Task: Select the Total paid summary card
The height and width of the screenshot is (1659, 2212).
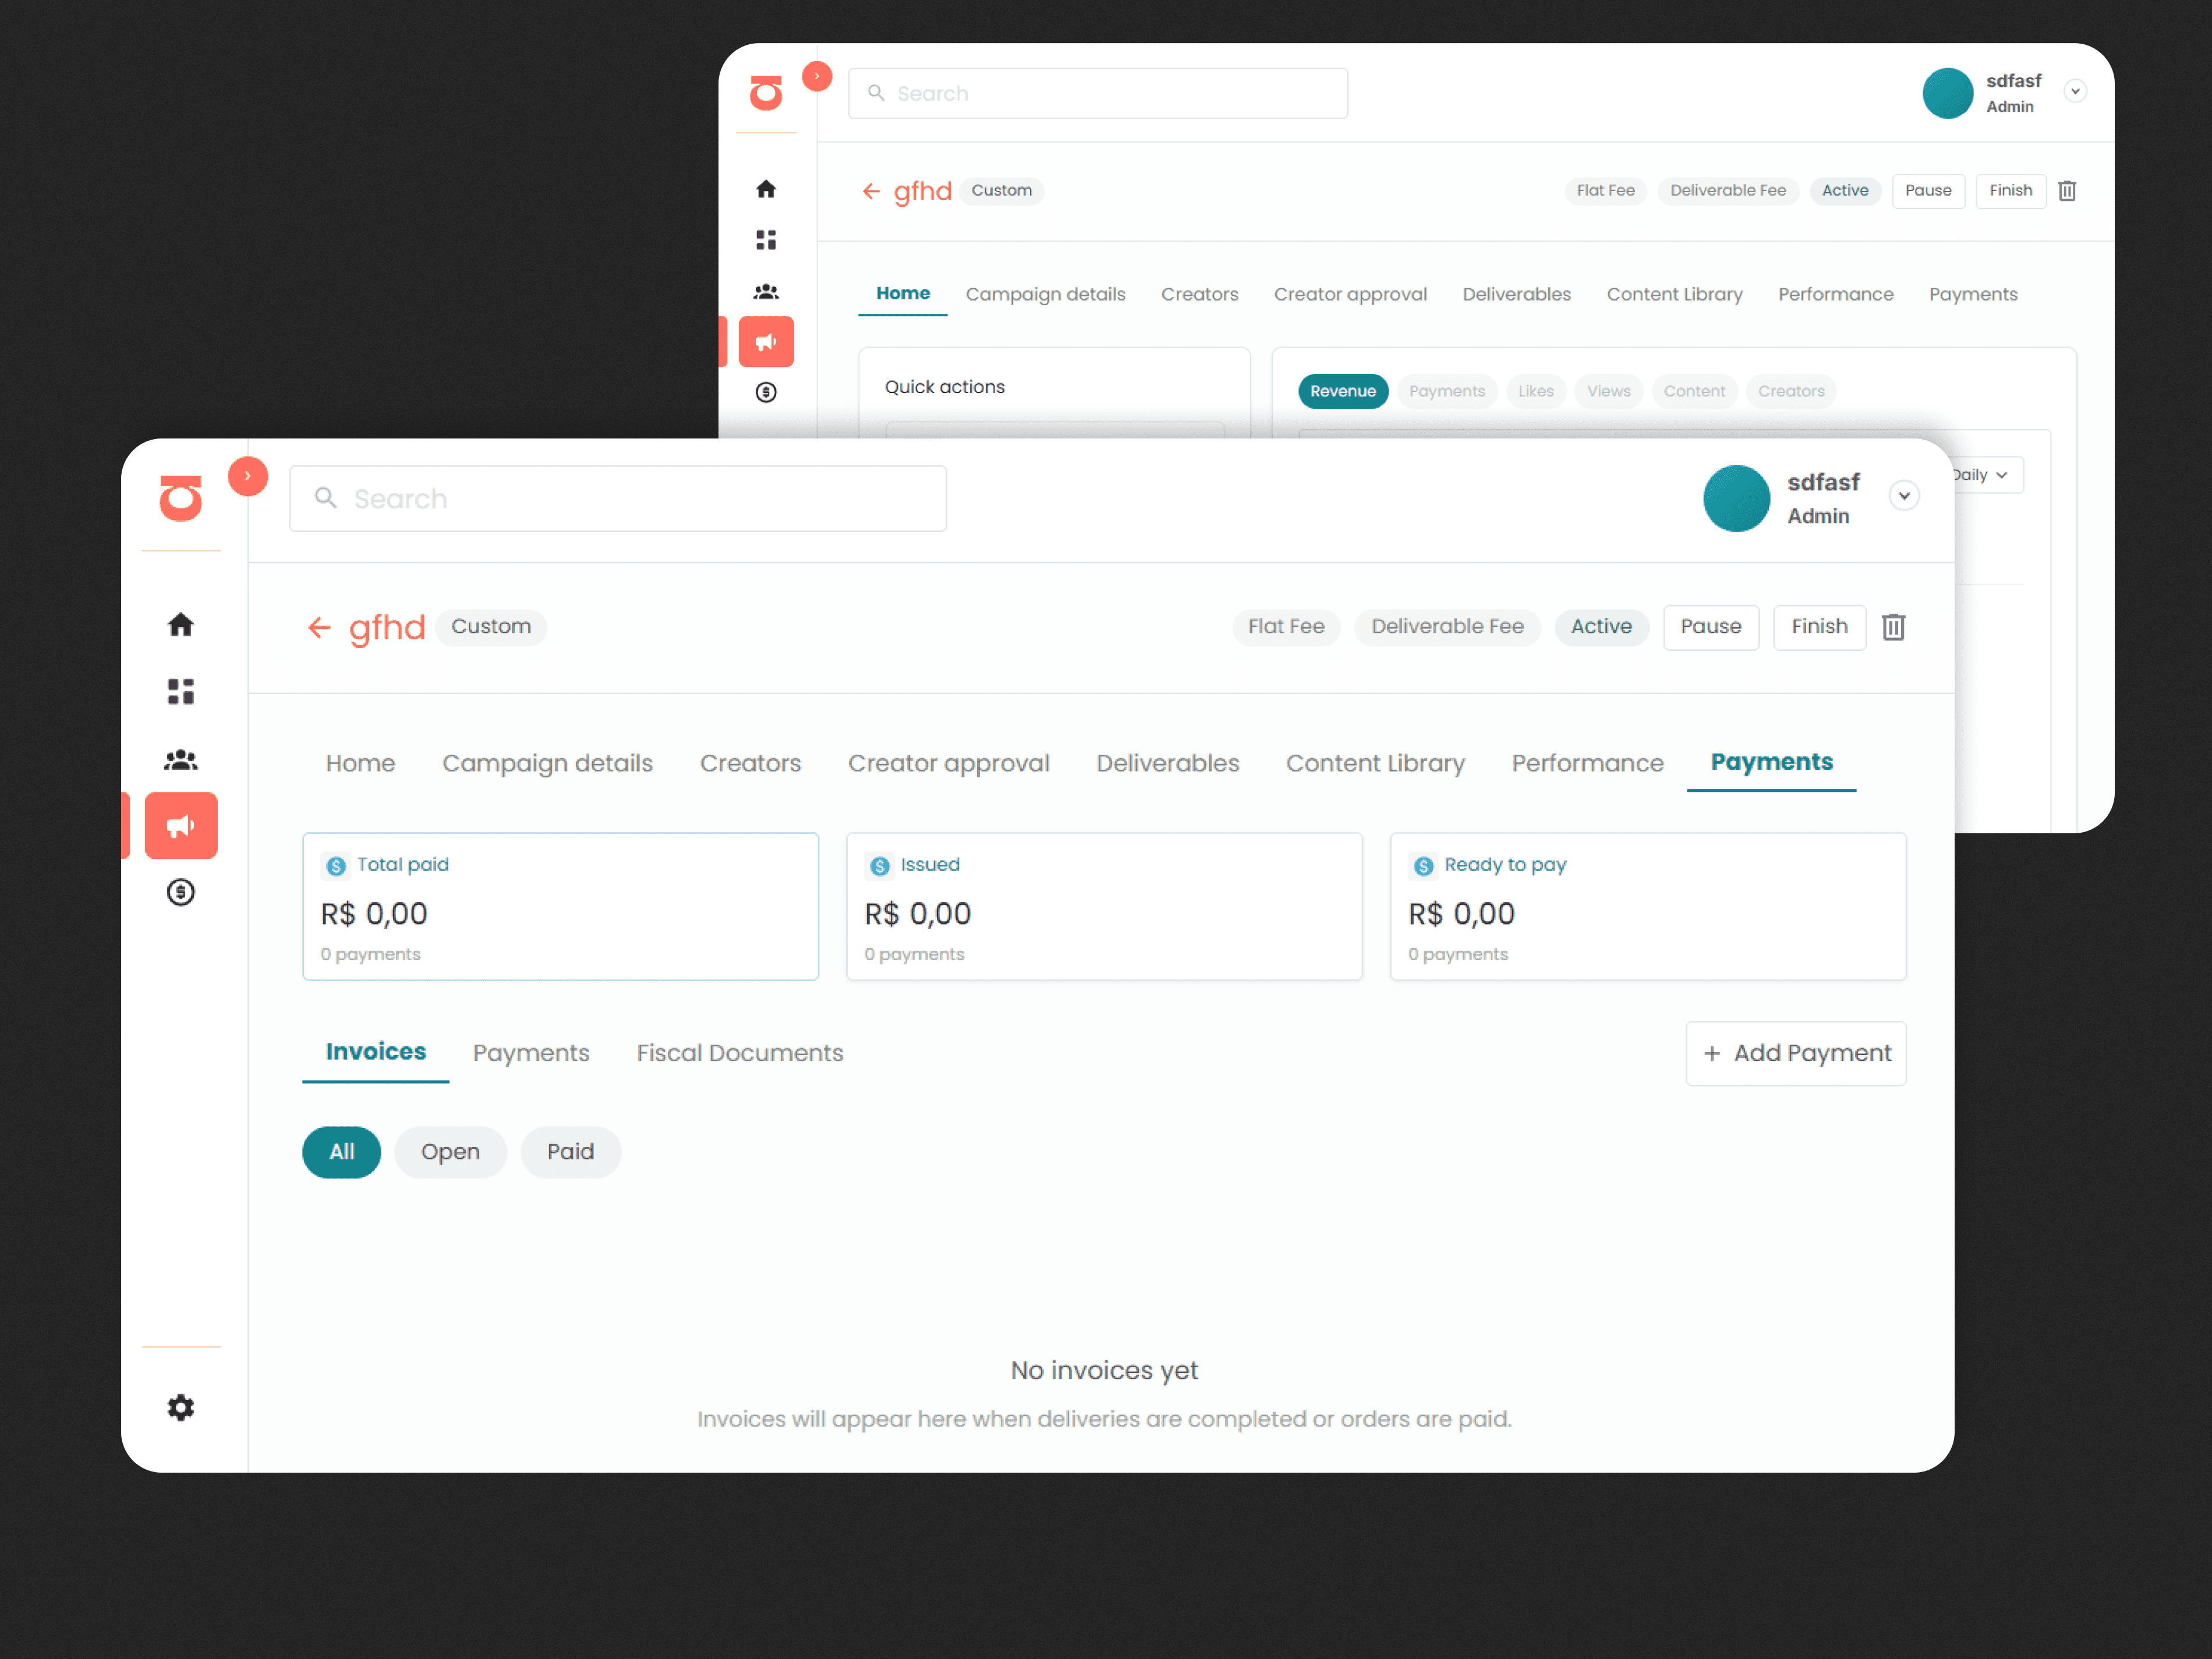Action: 560,906
